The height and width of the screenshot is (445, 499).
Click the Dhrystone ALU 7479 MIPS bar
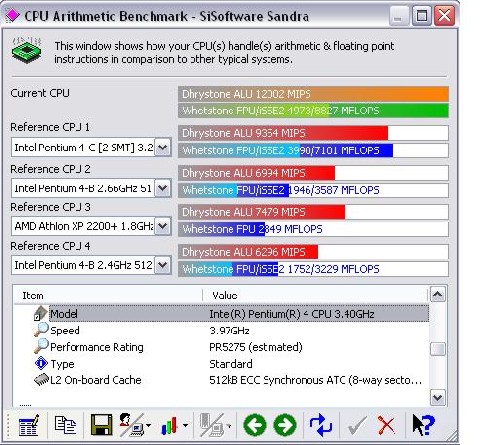coord(313,212)
